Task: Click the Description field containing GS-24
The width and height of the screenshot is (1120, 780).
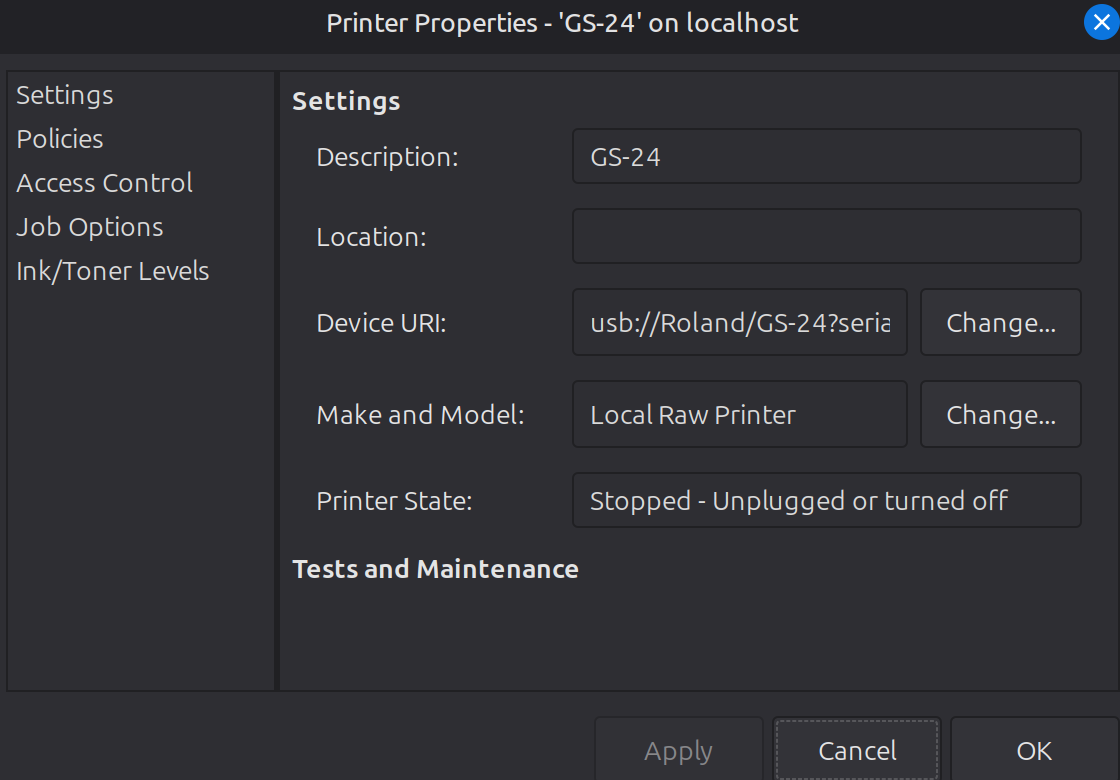Action: tap(826, 157)
